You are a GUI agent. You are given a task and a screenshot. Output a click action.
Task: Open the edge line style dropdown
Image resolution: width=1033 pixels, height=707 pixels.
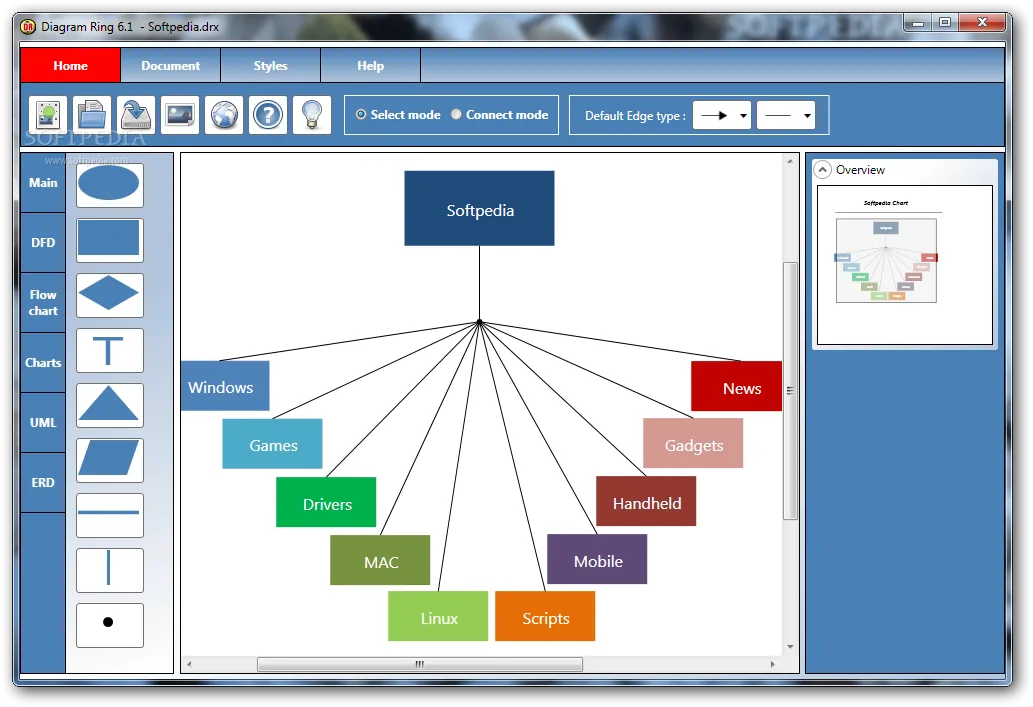click(x=786, y=115)
